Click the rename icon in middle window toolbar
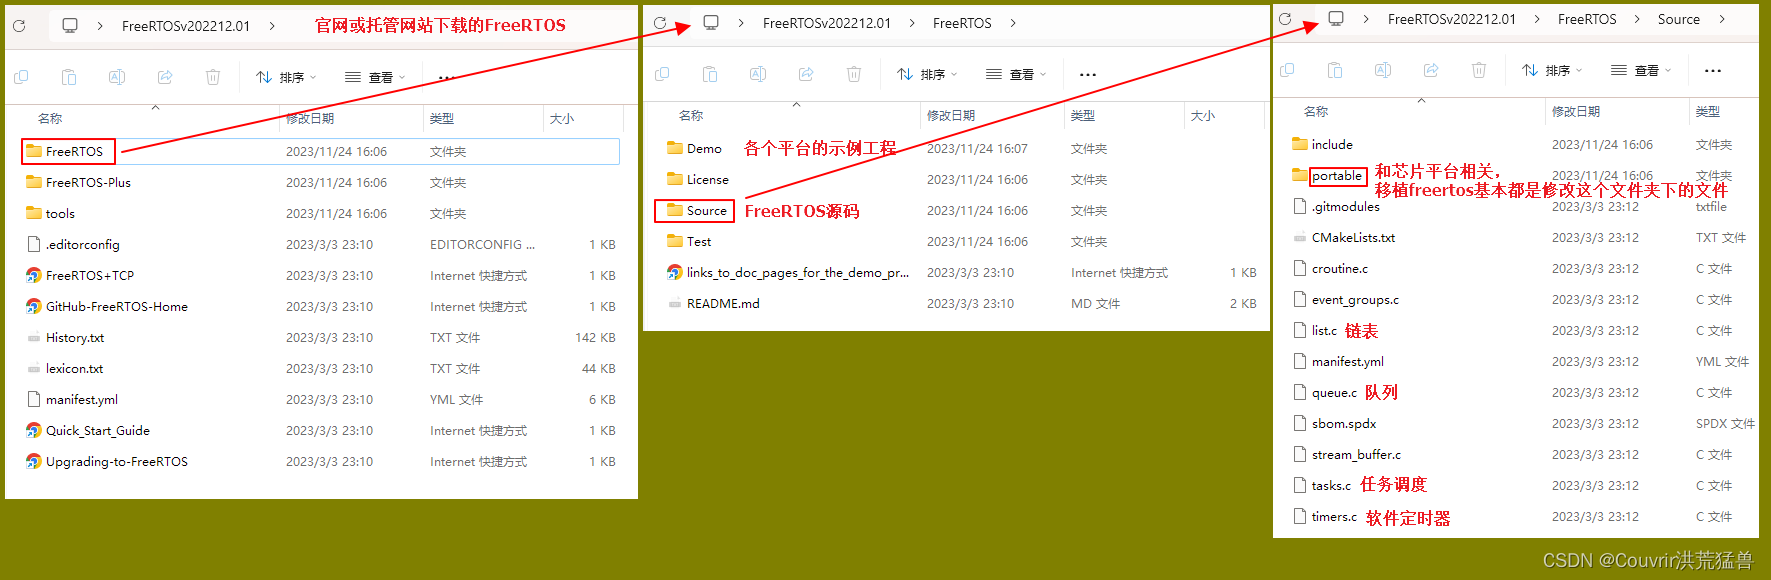The height and width of the screenshot is (580, 1771). 758,74
